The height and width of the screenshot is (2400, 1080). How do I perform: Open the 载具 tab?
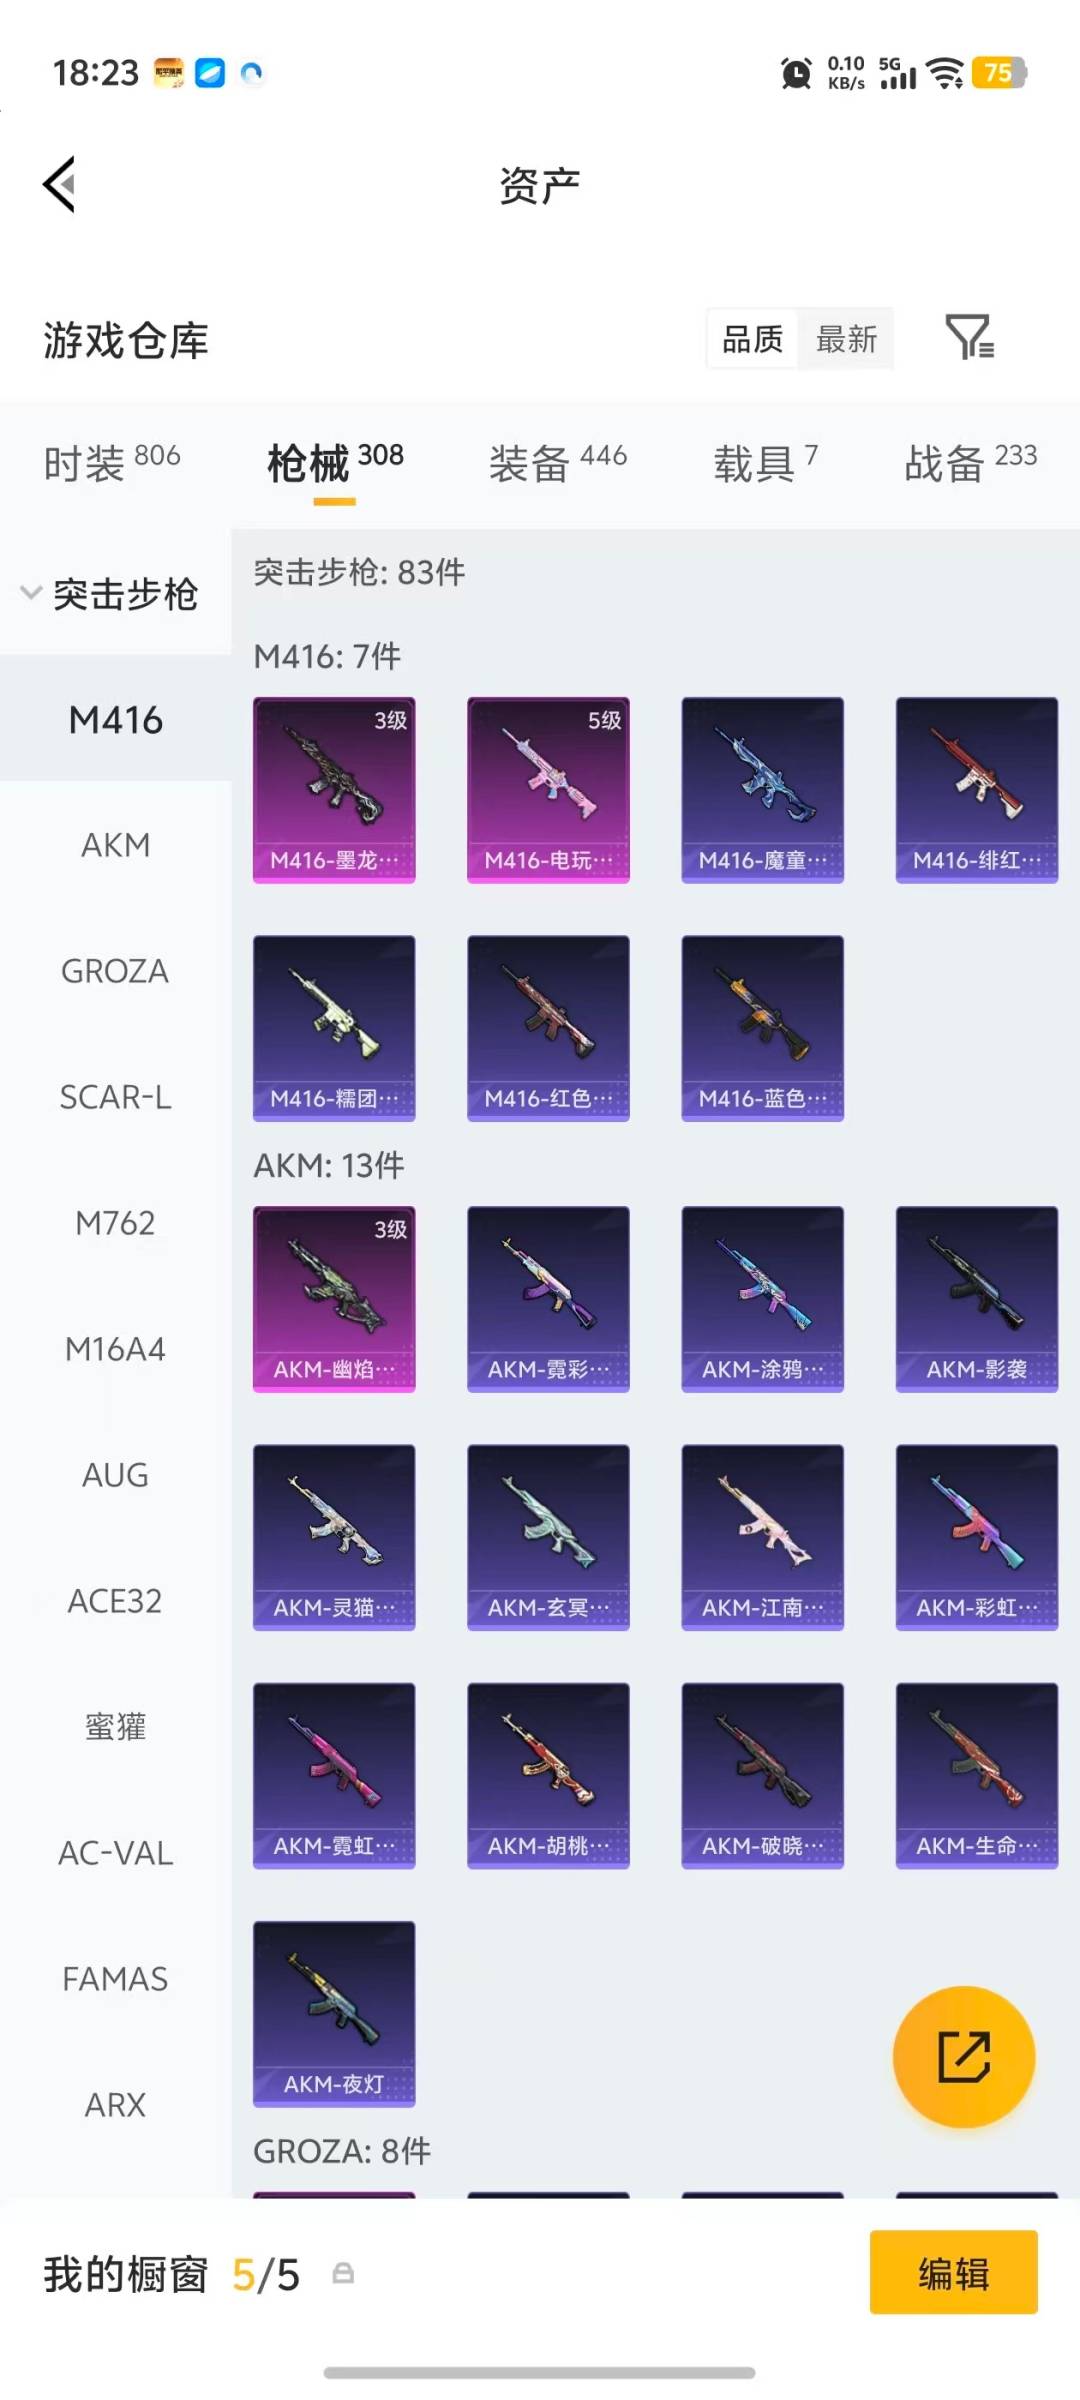click(x=766, y=463)
